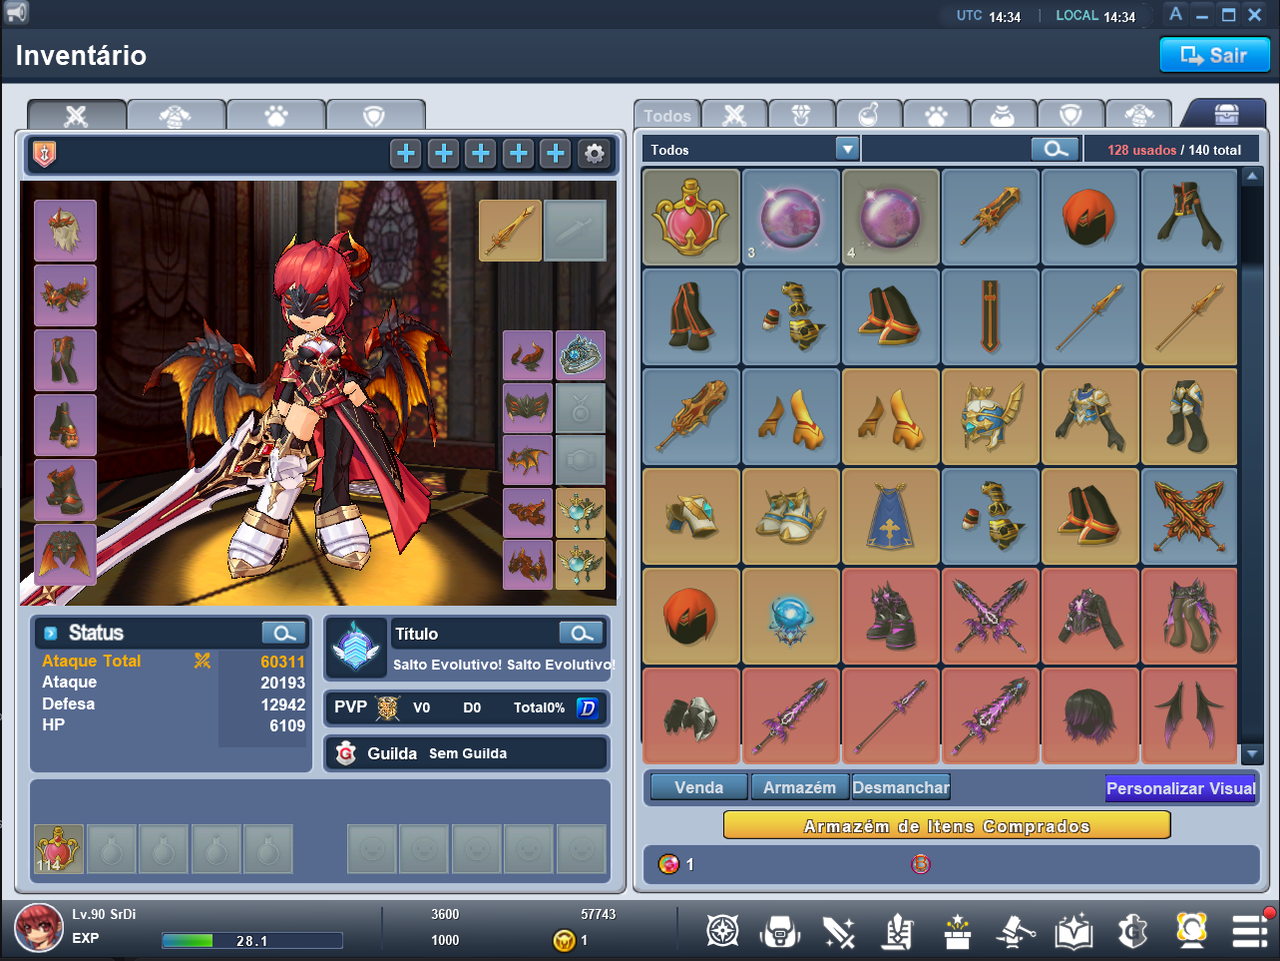Open the potion consumables inventory tab
This screenshot has height=961, width=1280.
pos(869,115)
